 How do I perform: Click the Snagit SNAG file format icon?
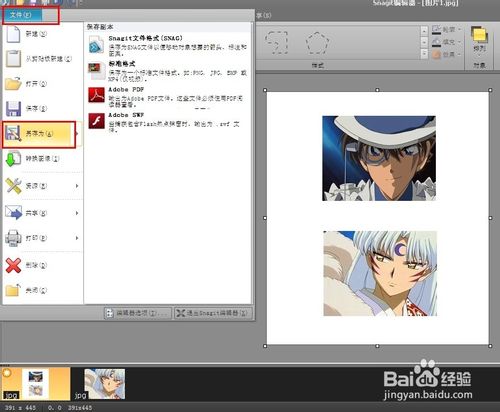96,45
